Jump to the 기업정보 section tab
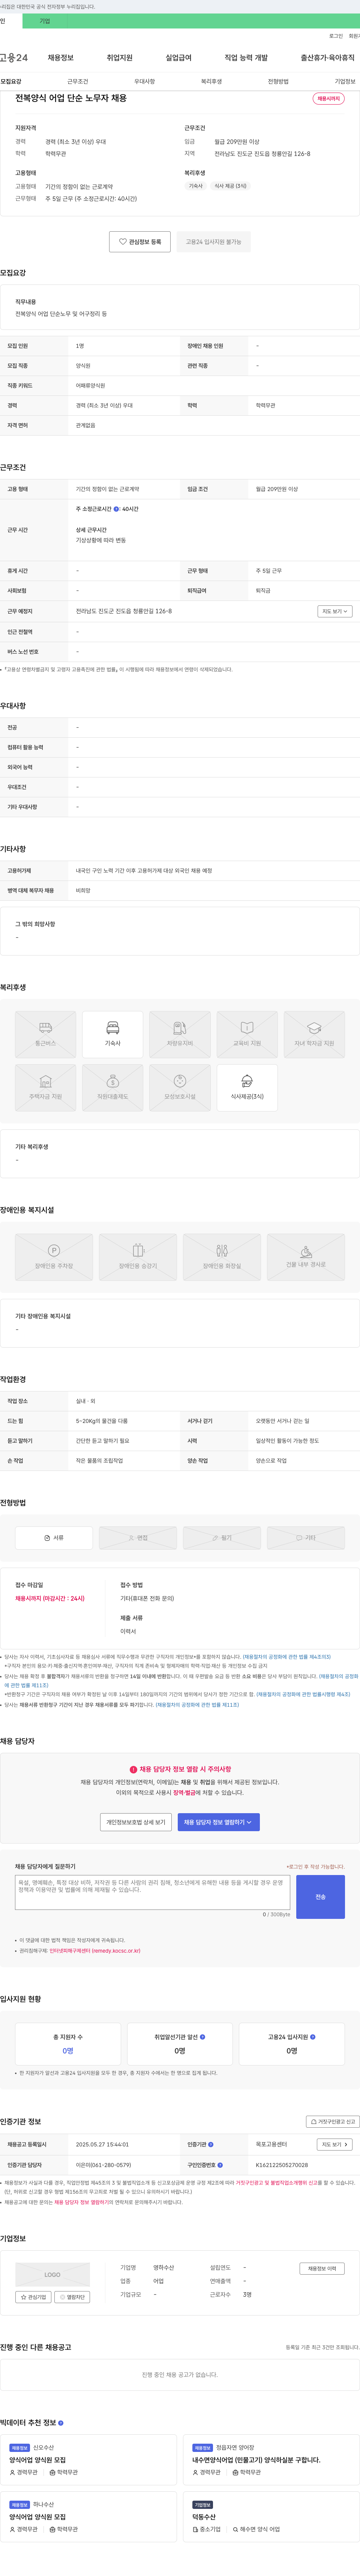360x2576 pixels. point(345,82)
